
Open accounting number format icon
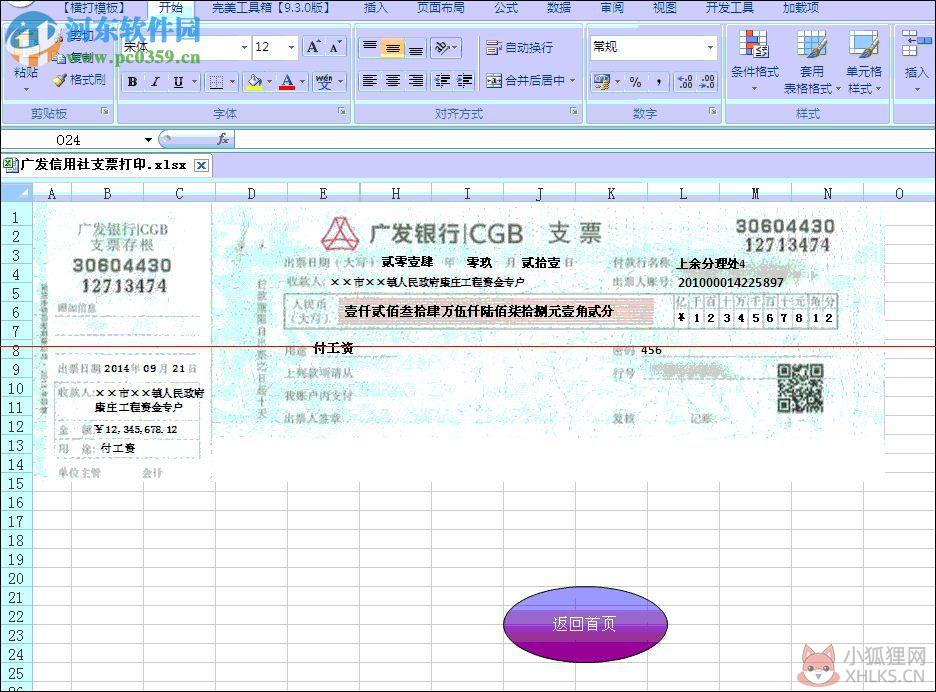click(x=602, y=82)
